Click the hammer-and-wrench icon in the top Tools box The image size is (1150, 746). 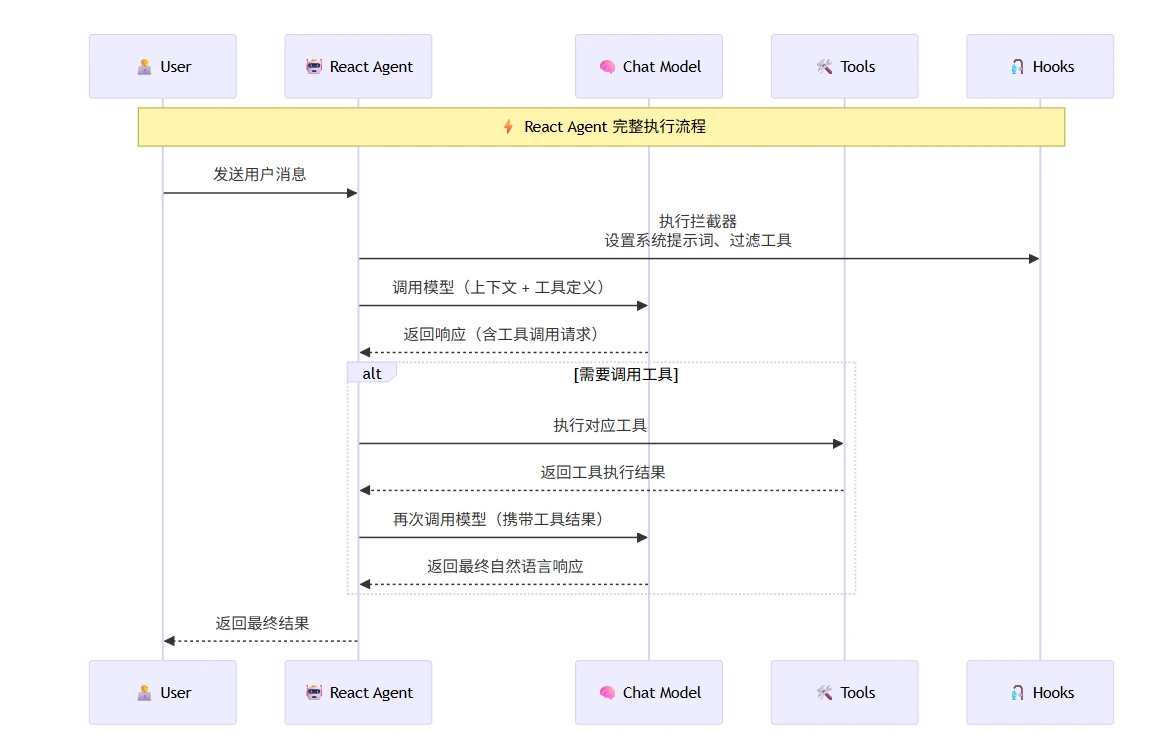point(824,67)
